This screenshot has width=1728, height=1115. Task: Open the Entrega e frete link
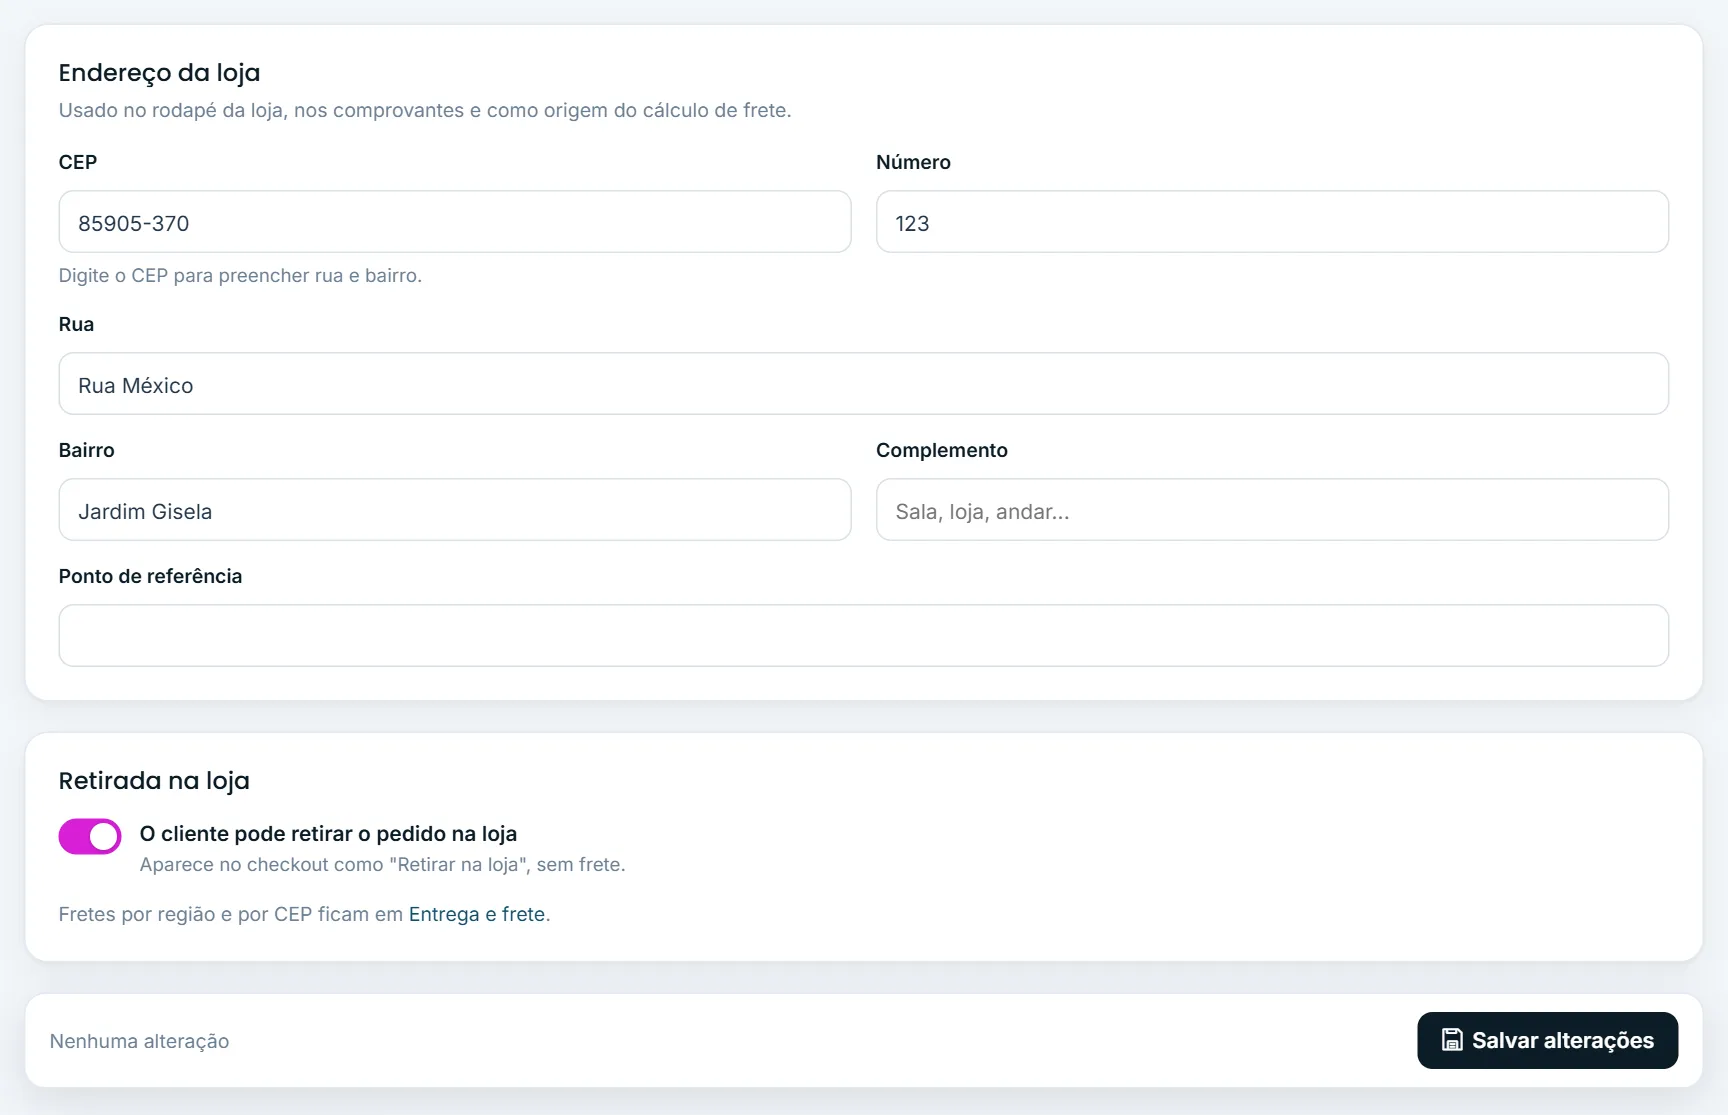[477, 914]
